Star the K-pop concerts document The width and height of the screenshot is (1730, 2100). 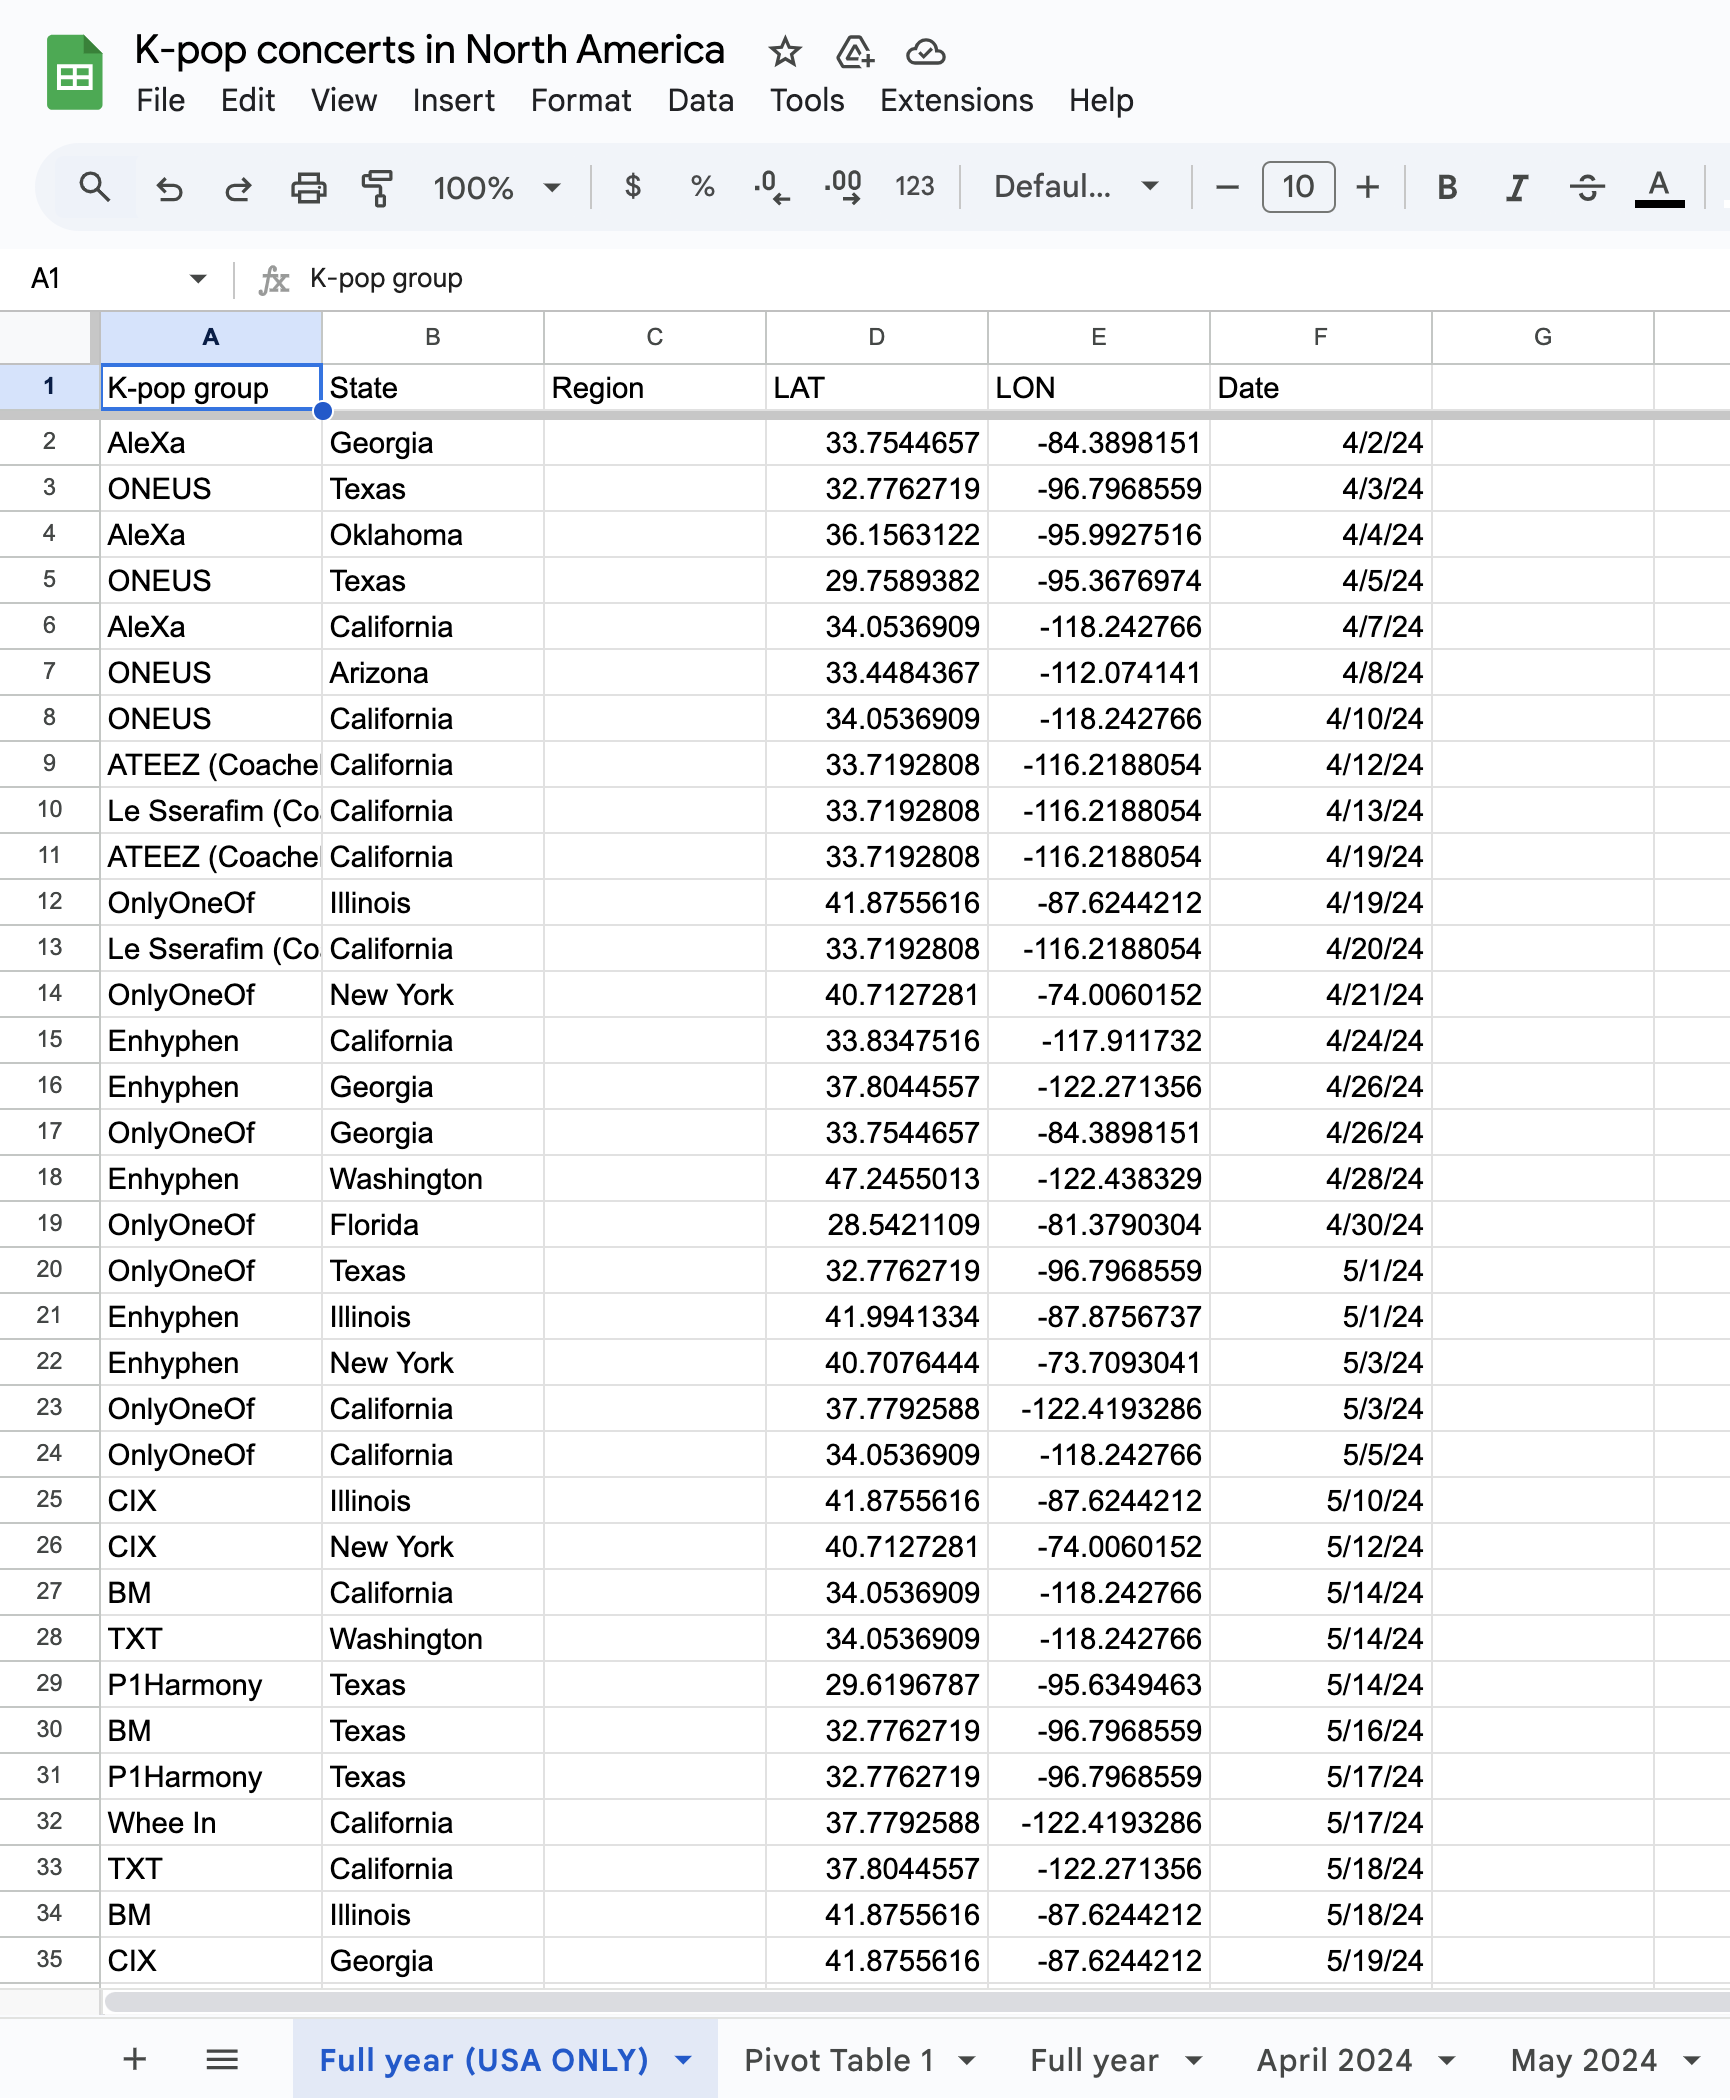pos(785,51)
